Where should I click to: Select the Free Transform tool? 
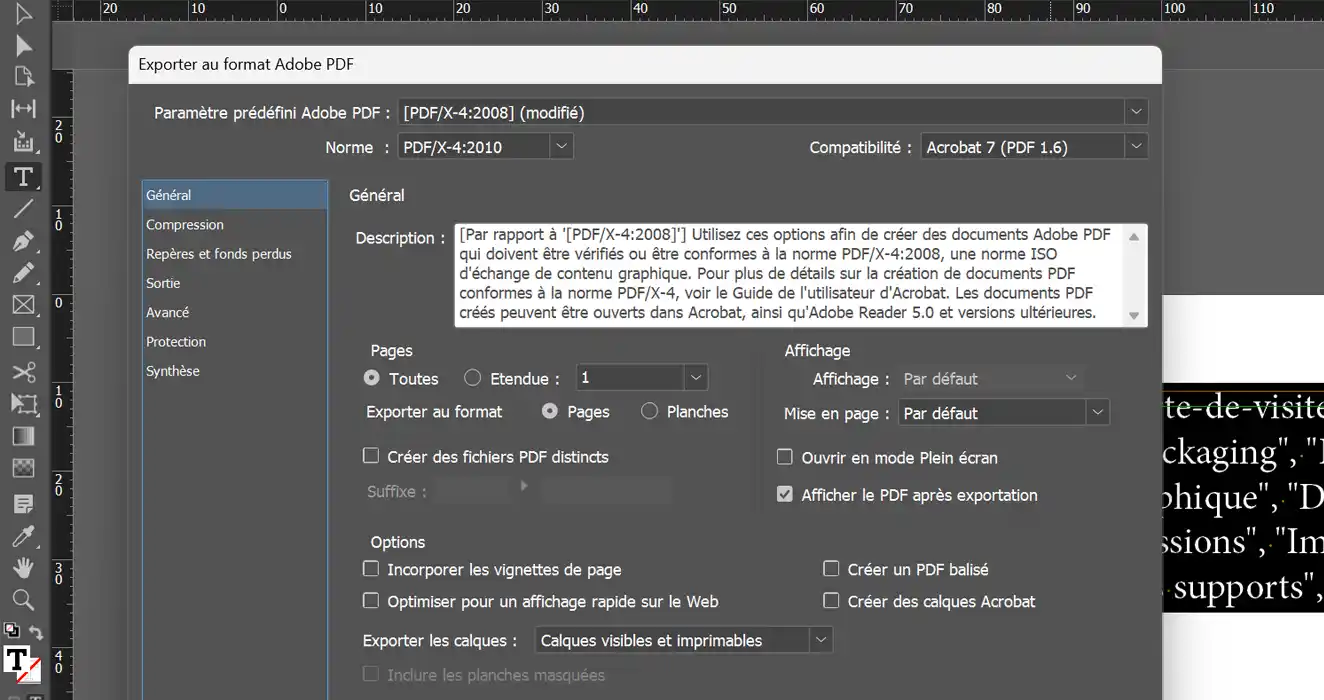pyautogui.click(x=23, y=404)
